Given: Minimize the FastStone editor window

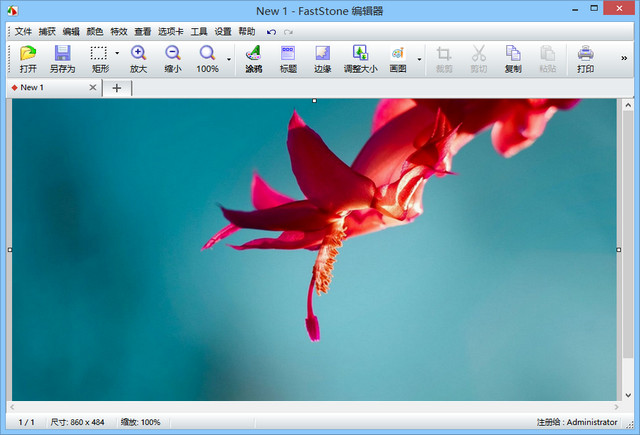Looking at the screenshot, I should (x=575, y=9).
